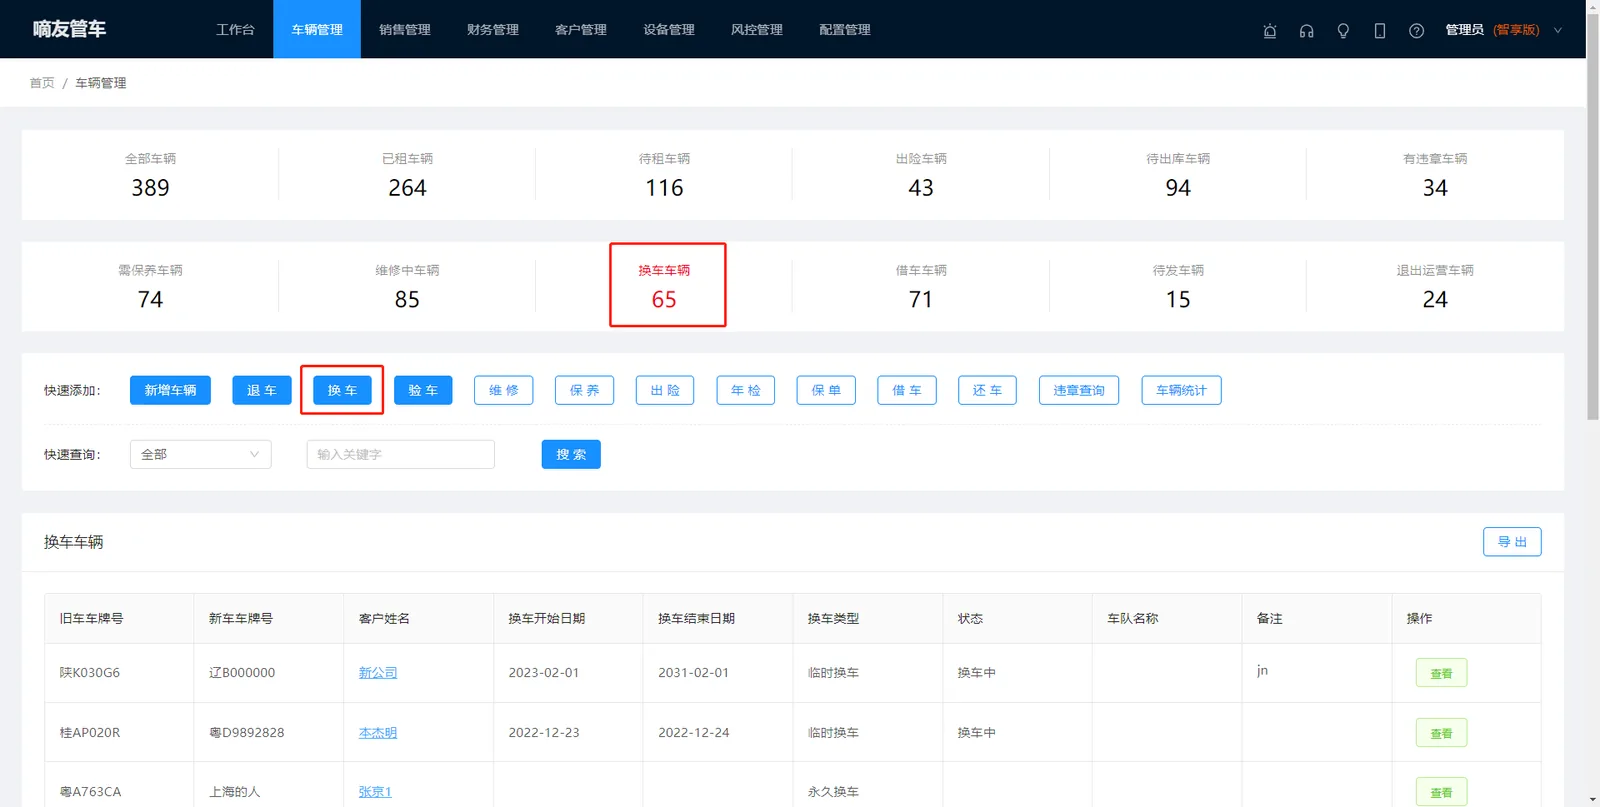Open the 财务管理 menu tab
Viewport: 1600px width, 807px height.
[492, 30]
